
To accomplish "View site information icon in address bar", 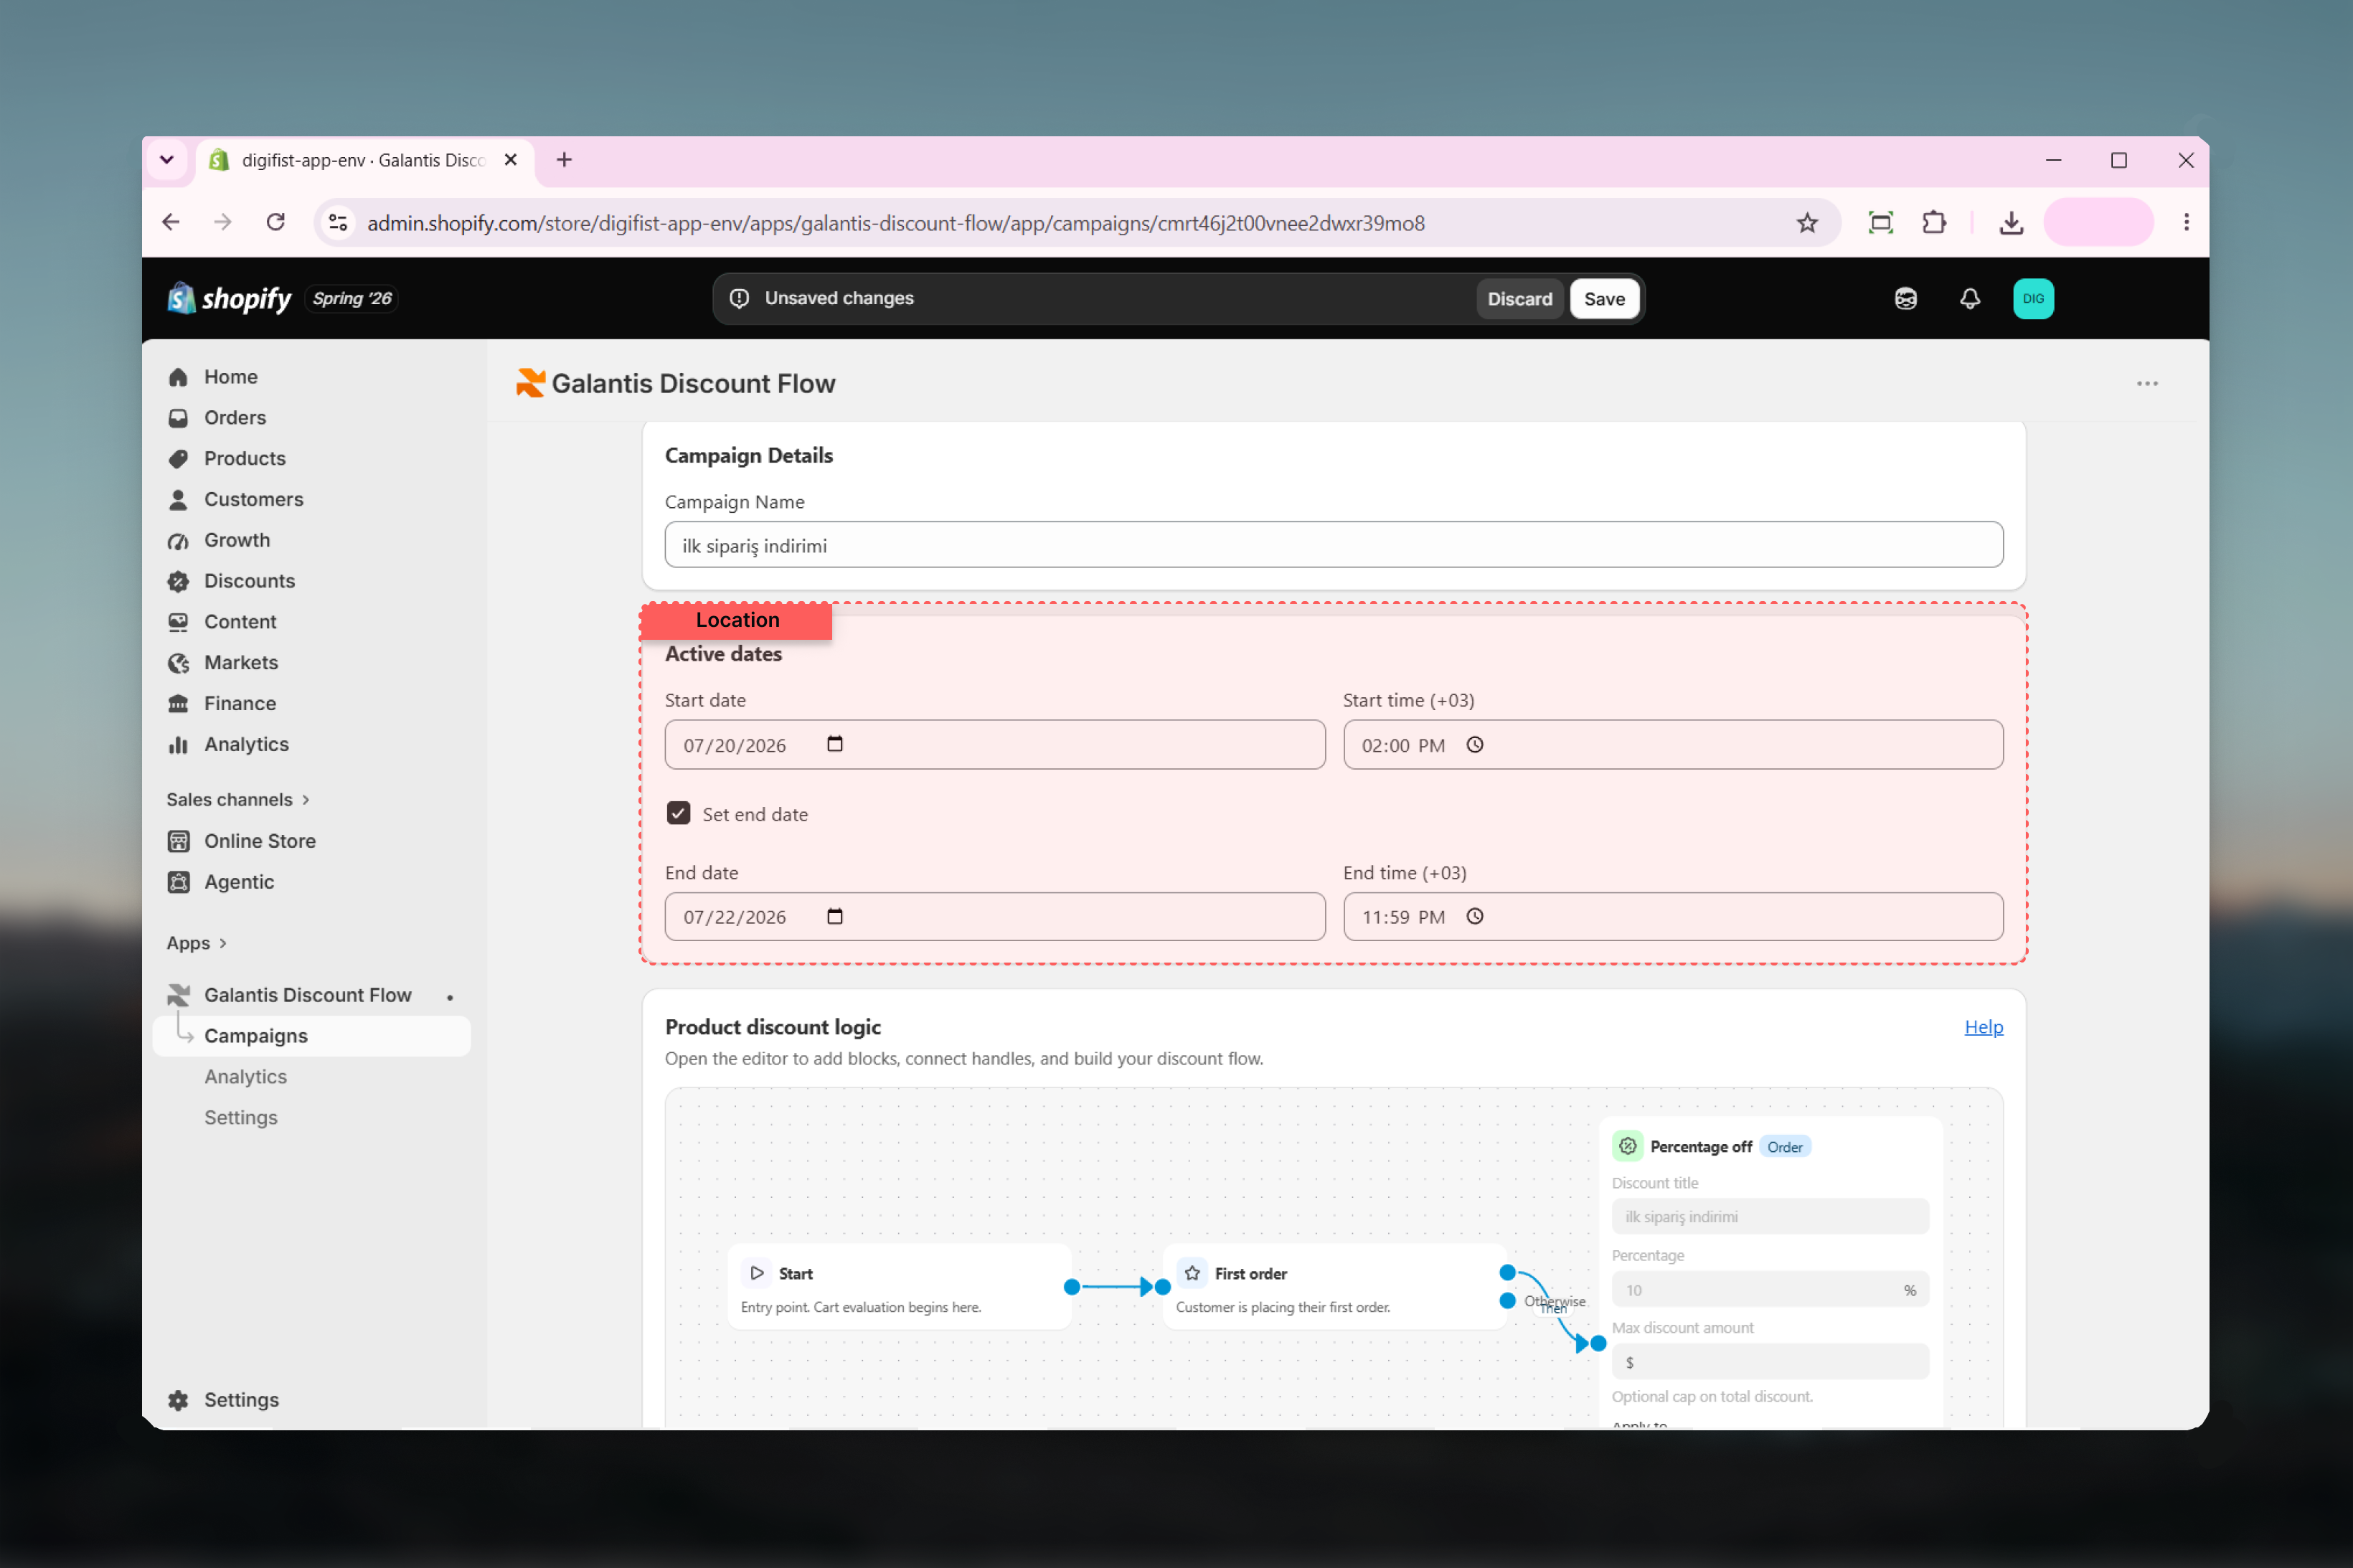I will pos(338,222).
